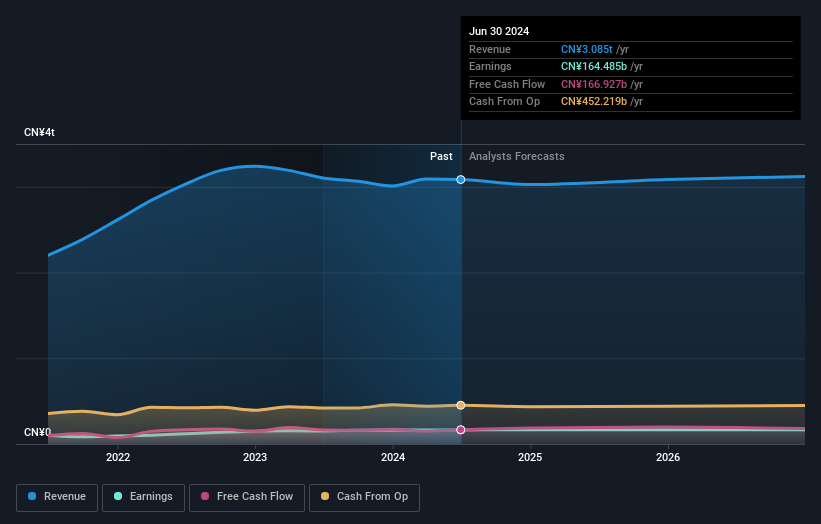
Task: Click the Past label
Action: (x=441, y=156)
